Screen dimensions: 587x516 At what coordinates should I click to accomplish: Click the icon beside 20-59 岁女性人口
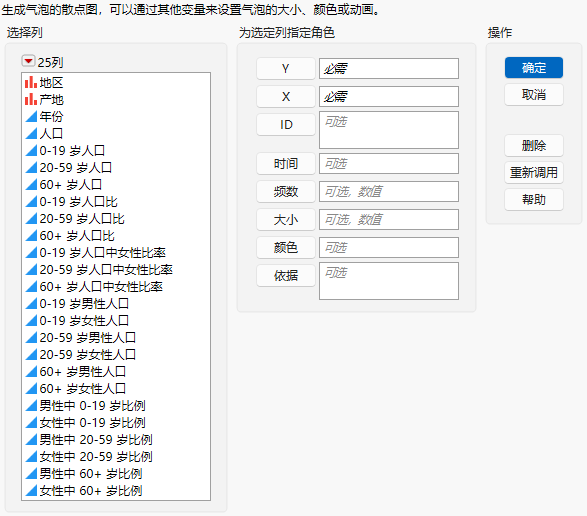(31, 355)
